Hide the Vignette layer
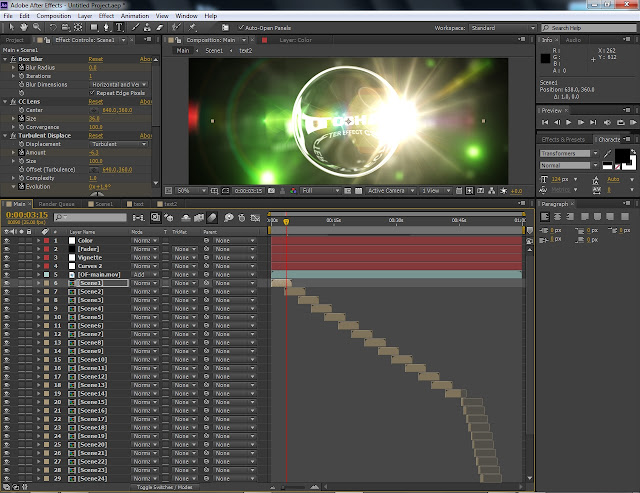Screen dimensions: 640x493 tap(7, 258)
